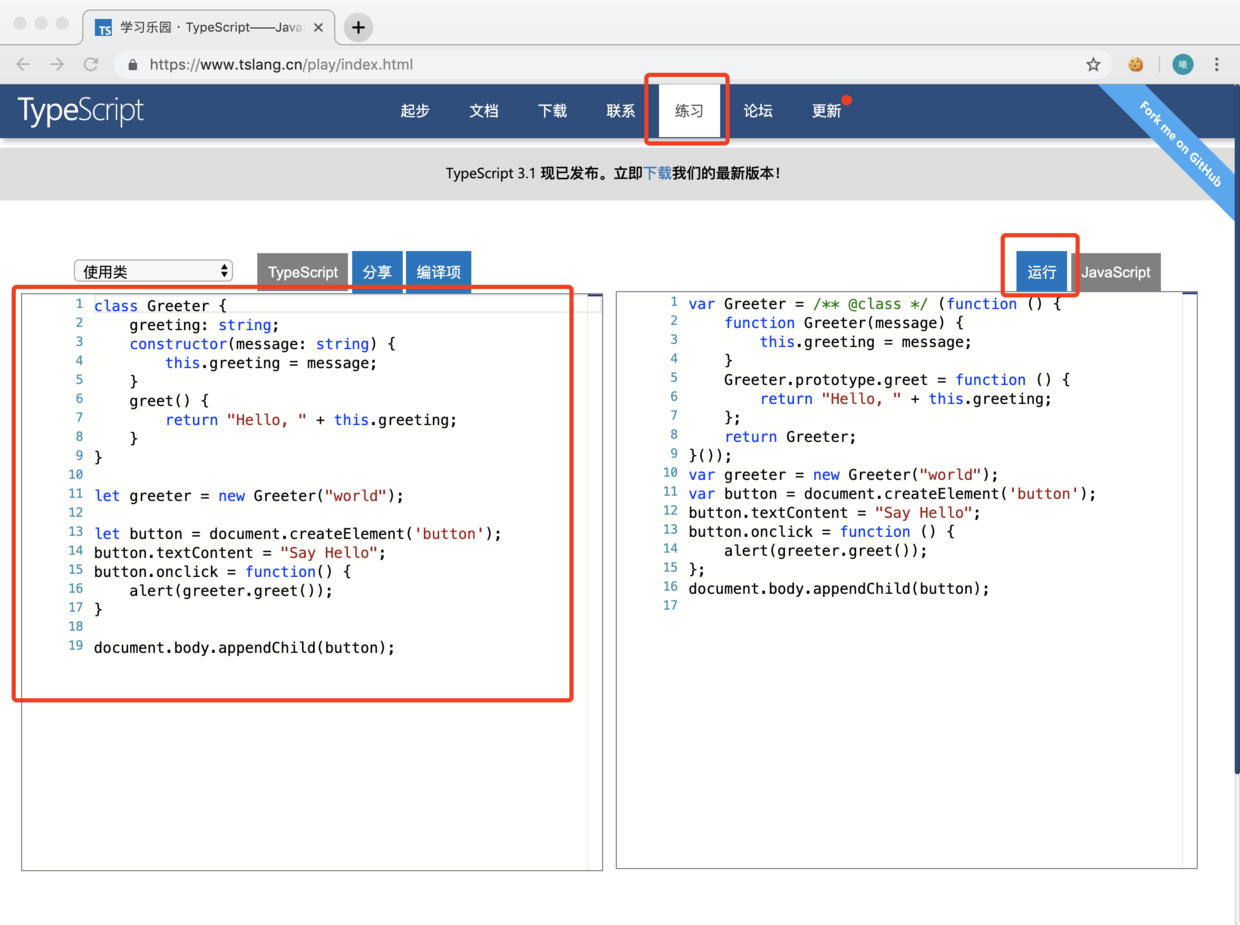The height and width of the screenshot is (925, 1240).
Task: Reload the current page
Action: 91,62
